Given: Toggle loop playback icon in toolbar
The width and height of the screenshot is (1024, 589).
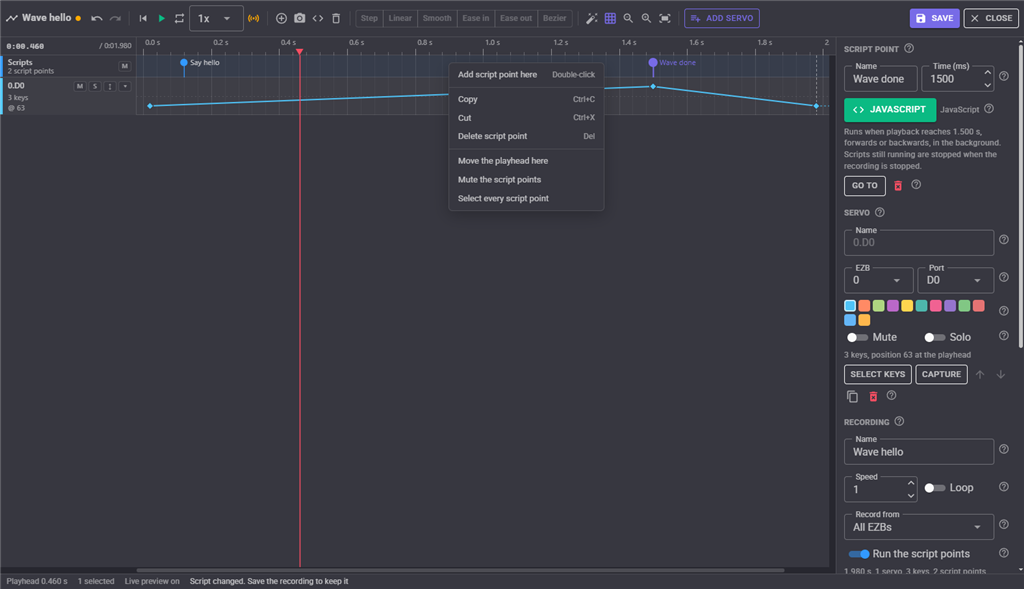Looking at the screenshot, I should click(180, 18).
